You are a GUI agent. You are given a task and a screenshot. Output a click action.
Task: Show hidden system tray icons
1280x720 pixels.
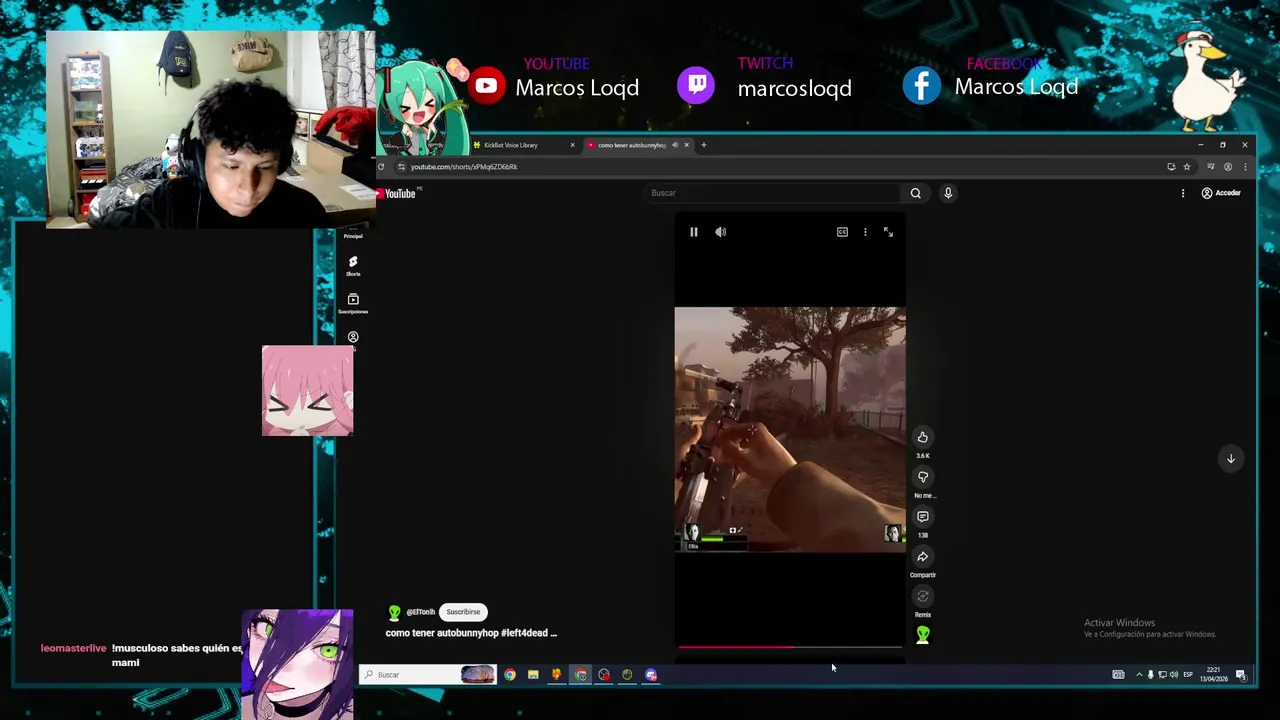coord(1139,675)
